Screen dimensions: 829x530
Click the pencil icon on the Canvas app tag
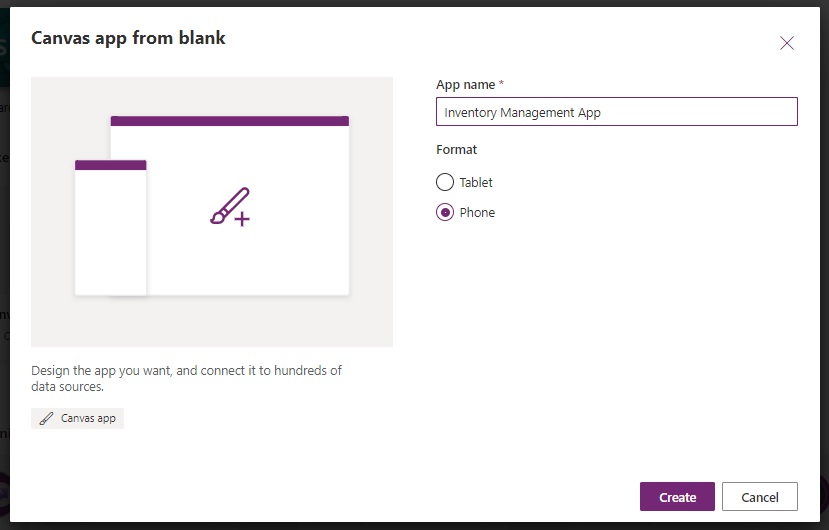46,418
